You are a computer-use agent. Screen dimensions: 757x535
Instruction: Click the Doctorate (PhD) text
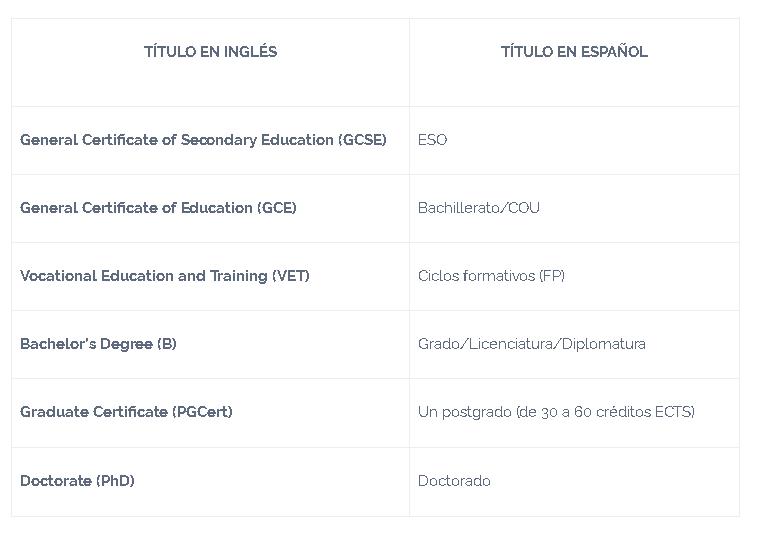tap(77, 481)
